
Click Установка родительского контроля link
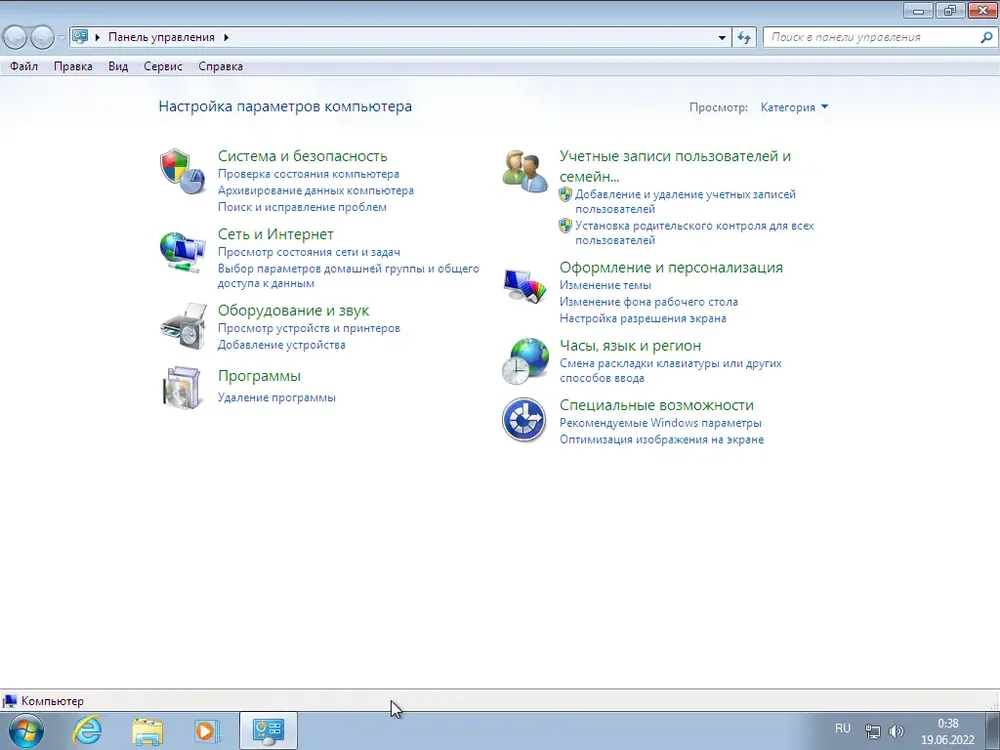(695, 233)
